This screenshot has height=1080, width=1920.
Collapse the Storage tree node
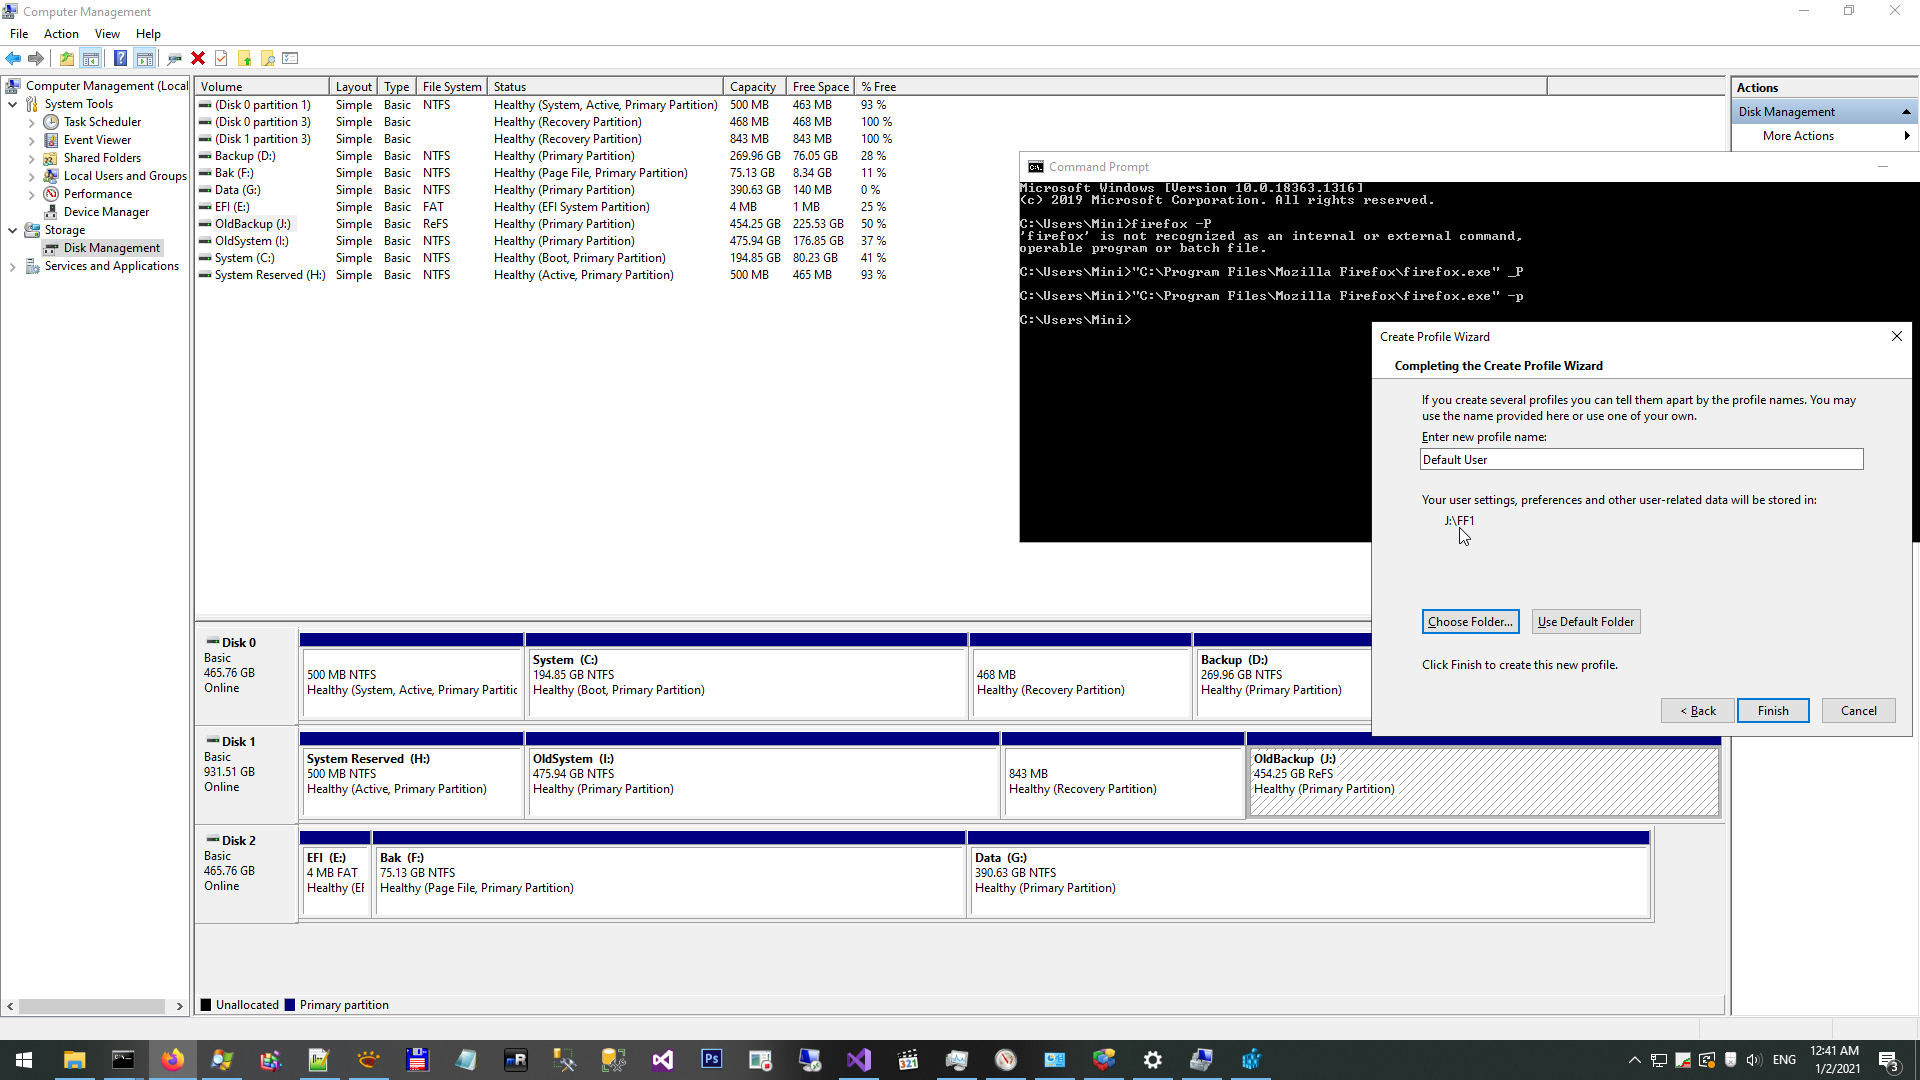tap(12, 230)
